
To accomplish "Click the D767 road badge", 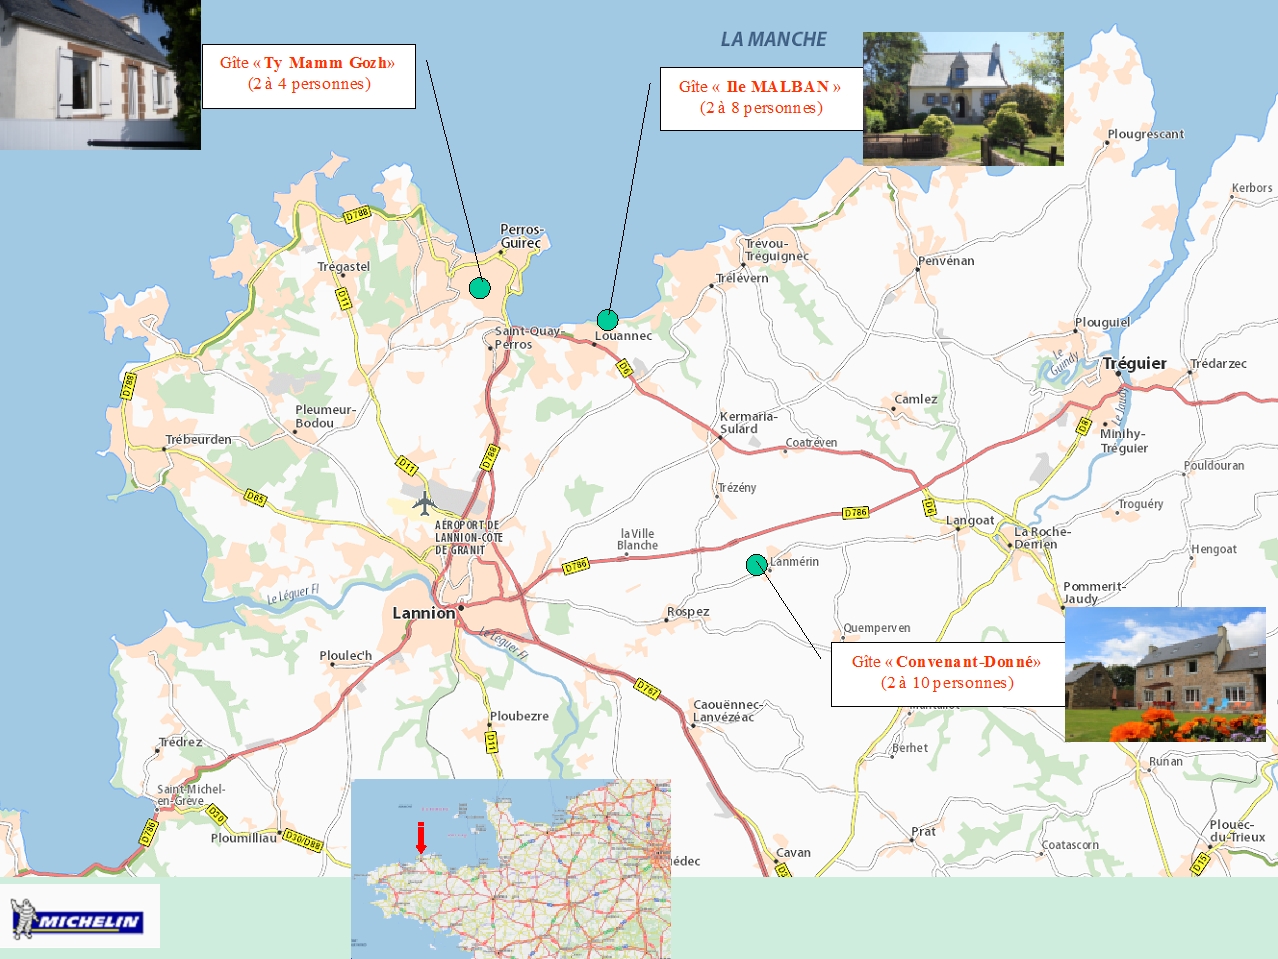I will (x=647, y=689).
